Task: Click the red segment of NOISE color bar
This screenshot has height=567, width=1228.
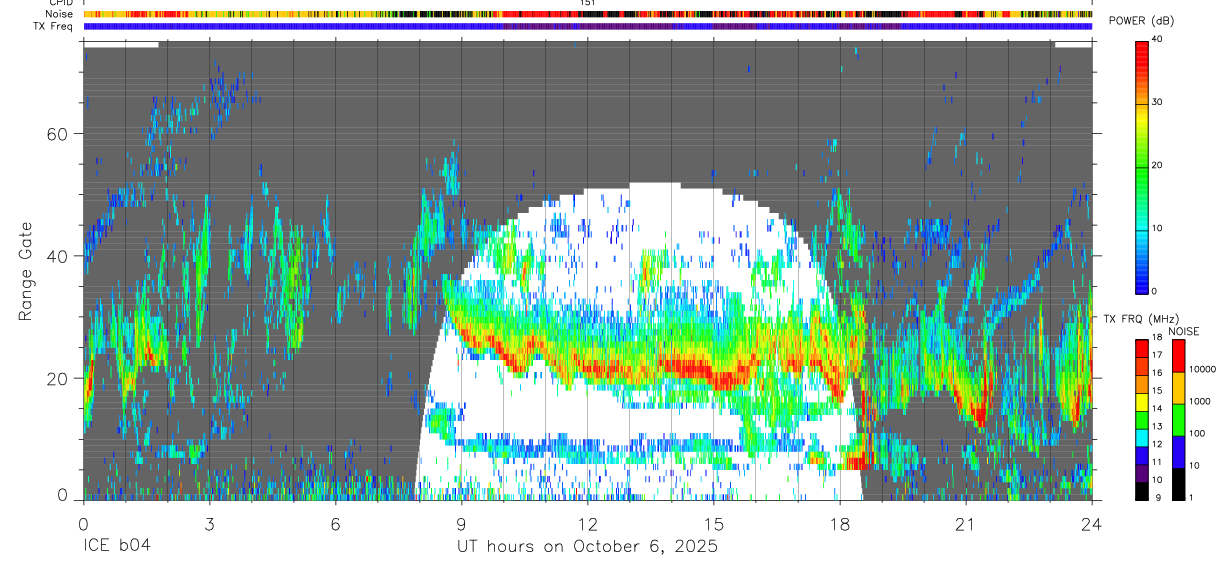Action: click(x=1178, y=356)
